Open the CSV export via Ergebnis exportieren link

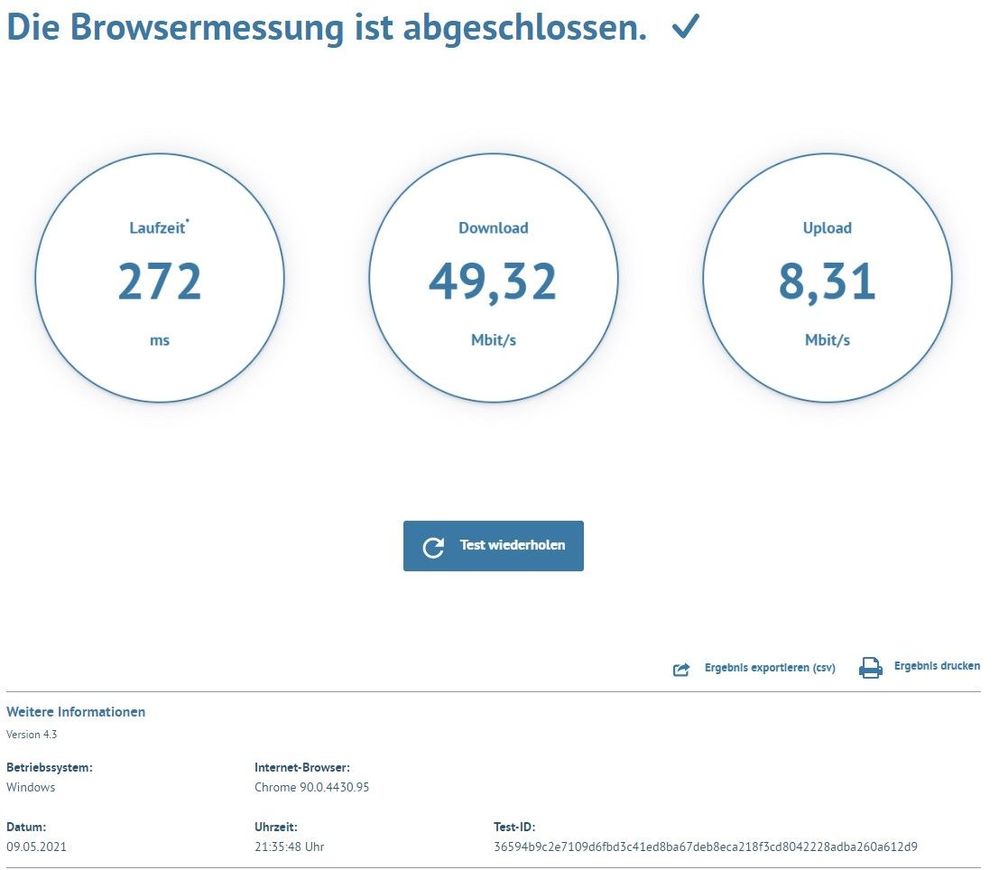(x=770, y=667)
